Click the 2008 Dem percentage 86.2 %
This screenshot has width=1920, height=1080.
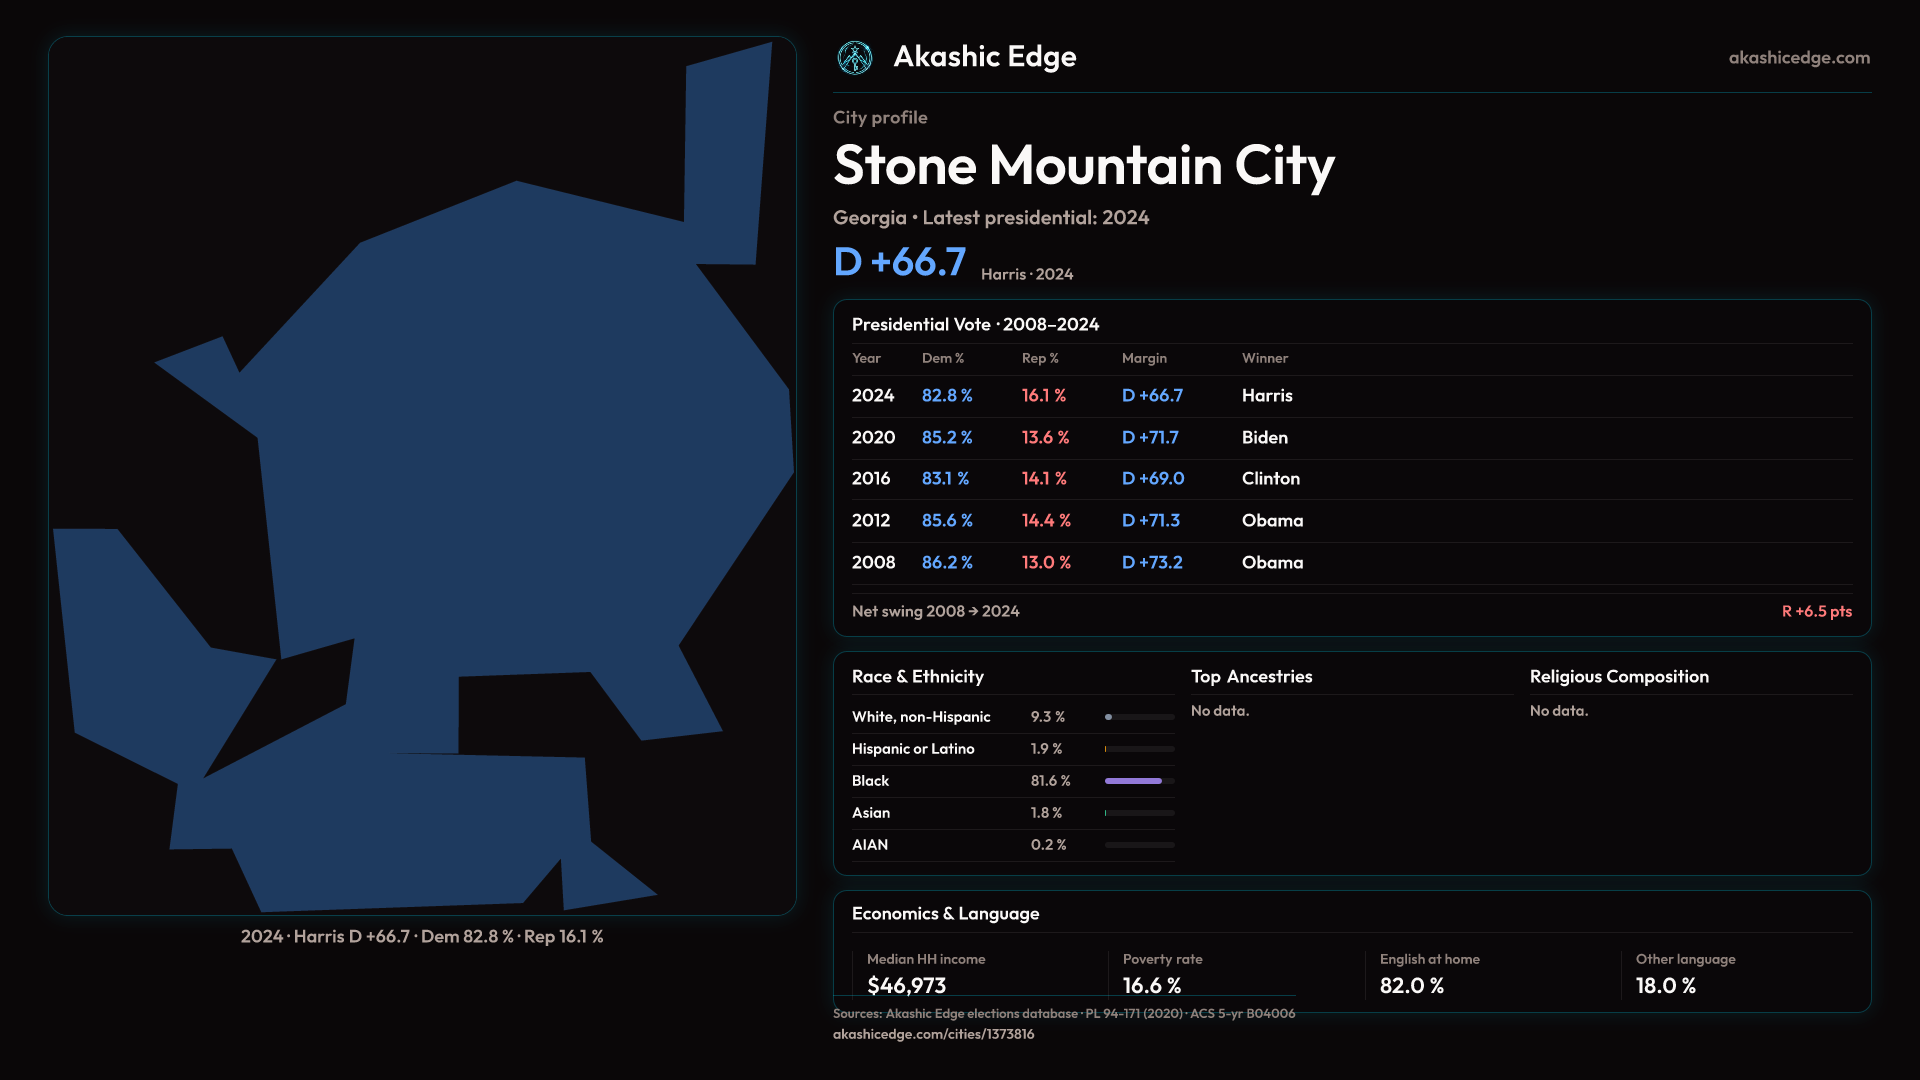coord(946,563)
